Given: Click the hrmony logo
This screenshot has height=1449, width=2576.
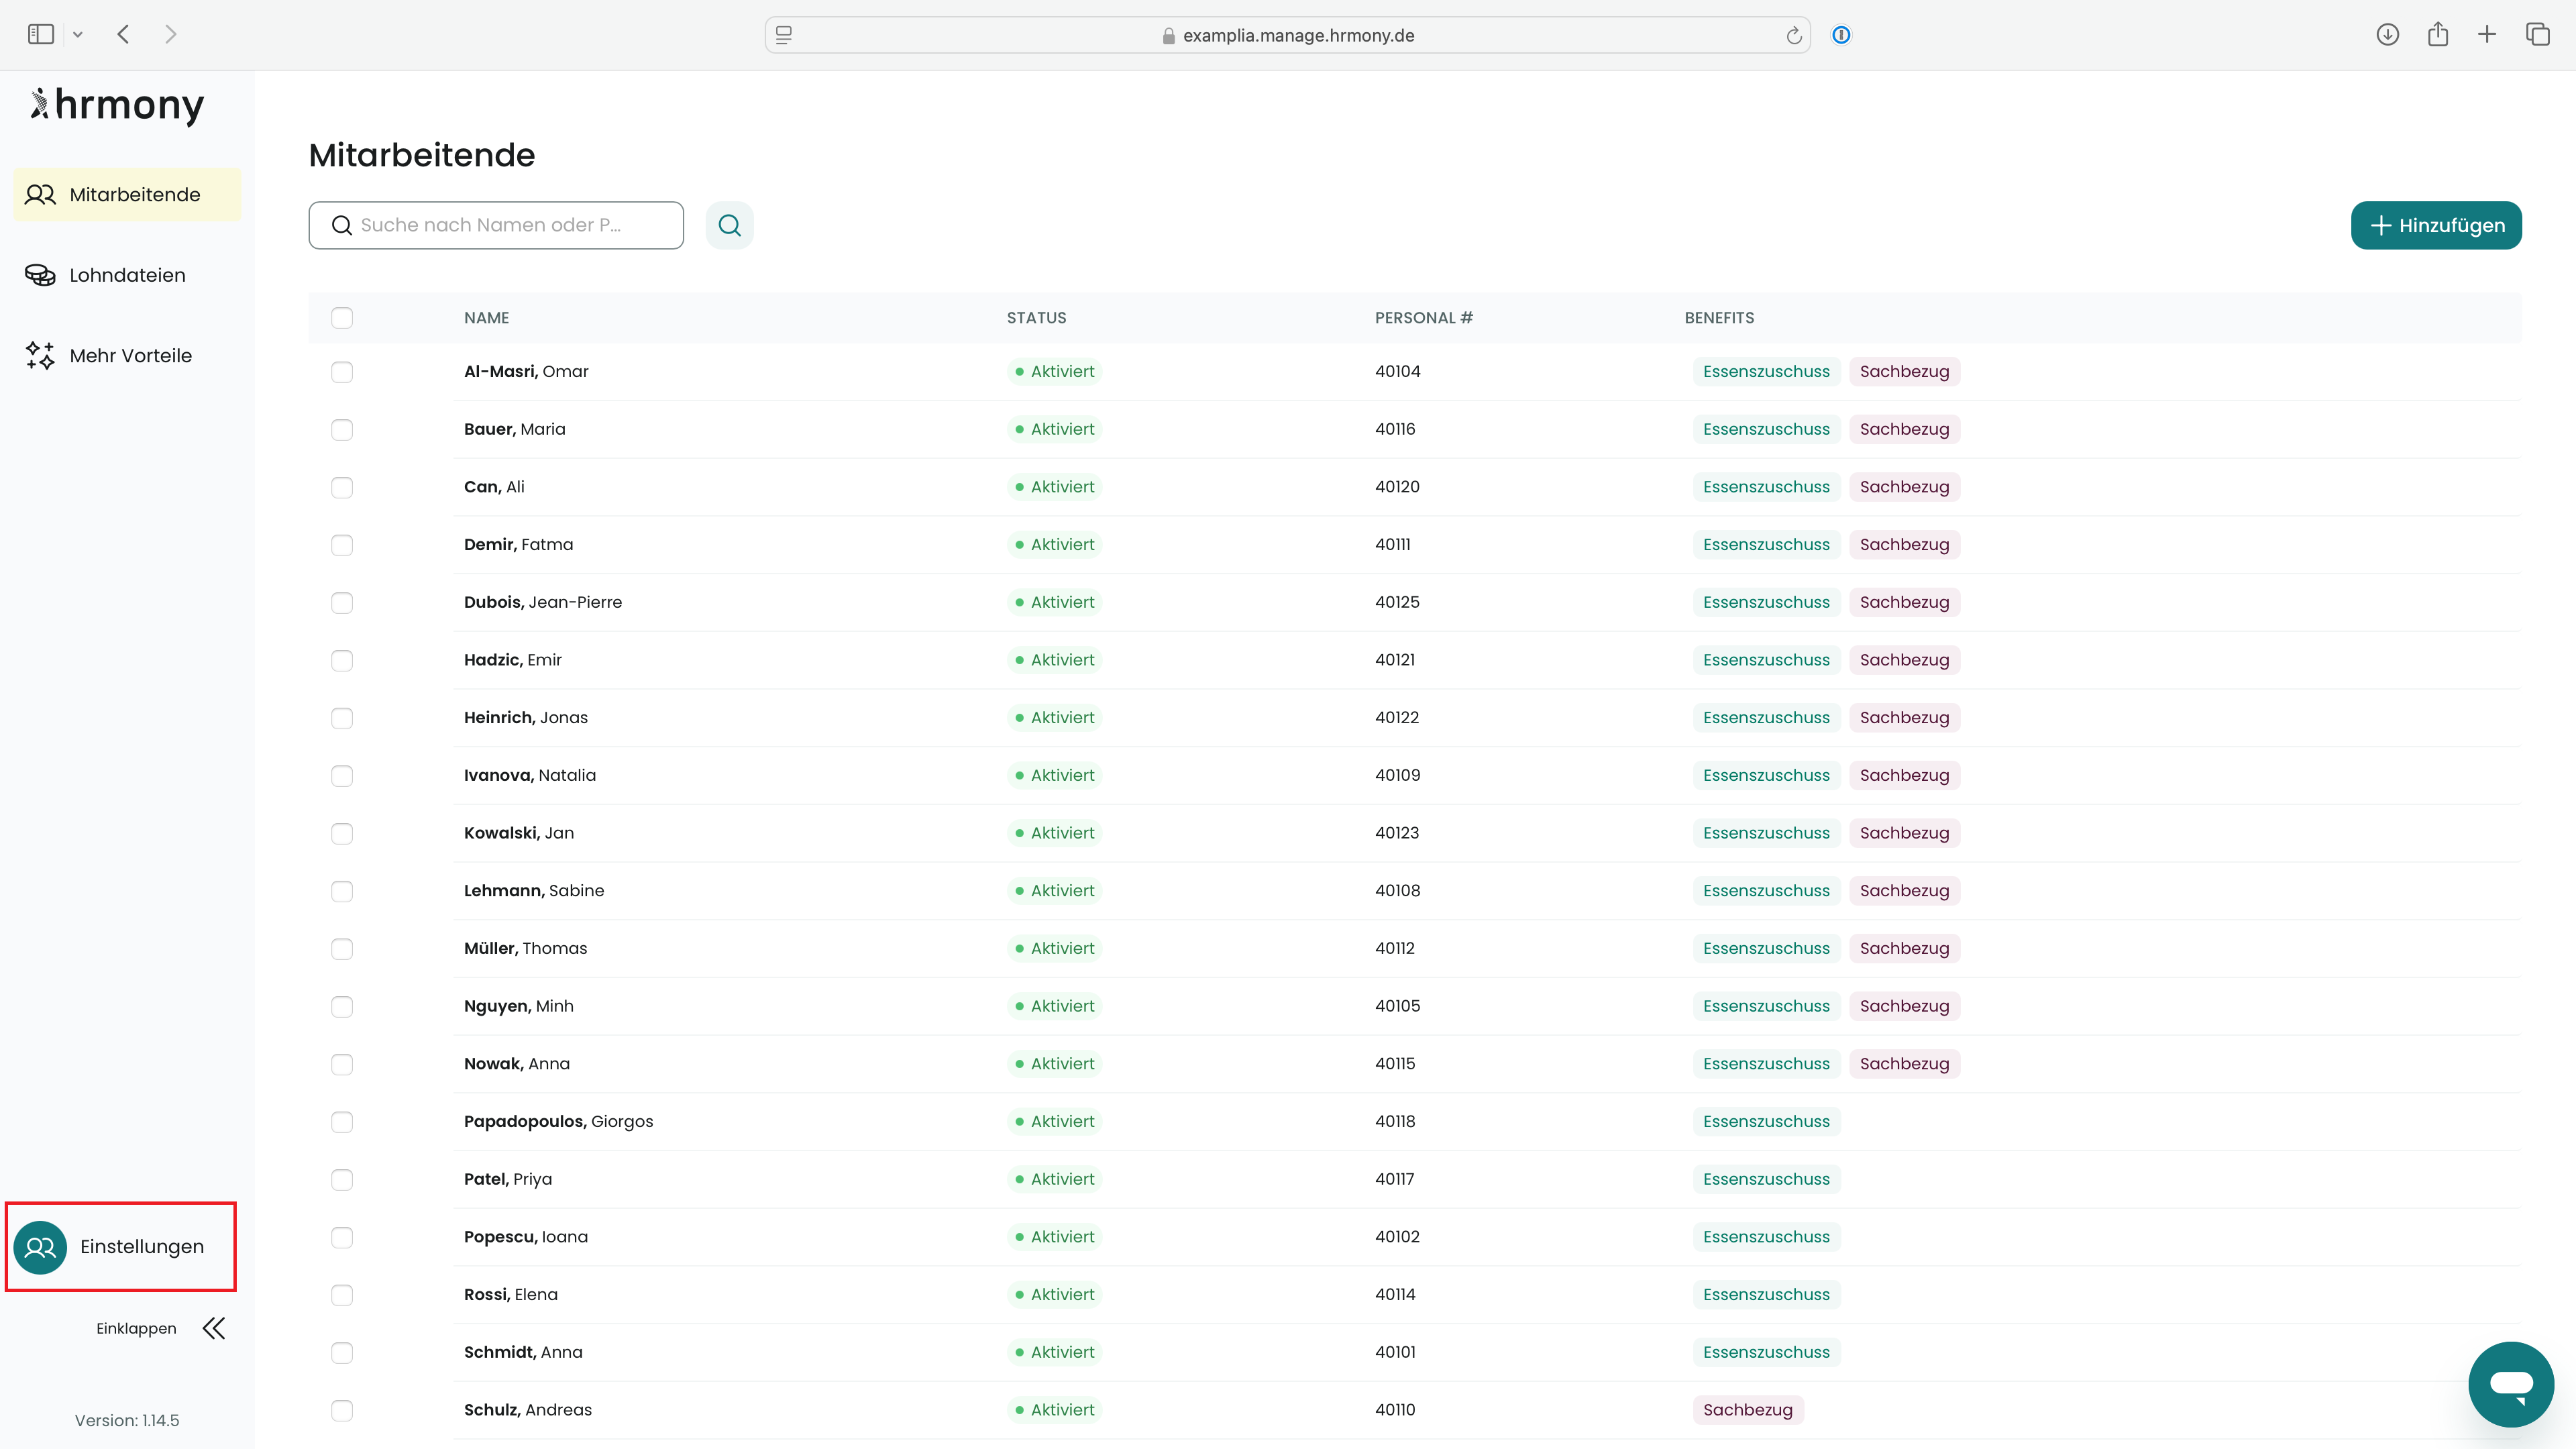Looking at the screenshot, I should [x=118, y=105].
